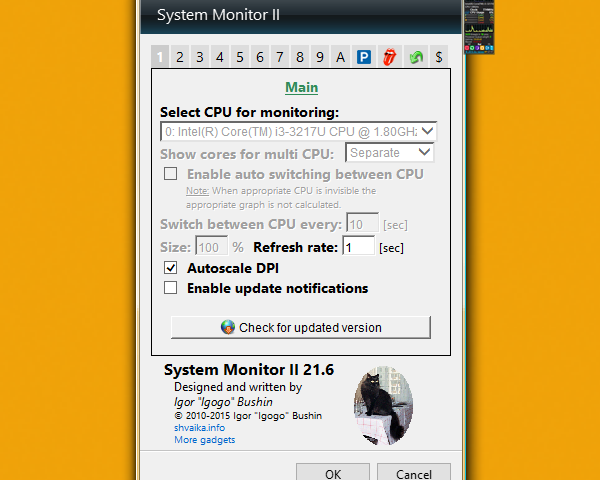Viewport: 600px width, 480px height.
Task: Switch to settings tab 9
Action: coord(320,57)
